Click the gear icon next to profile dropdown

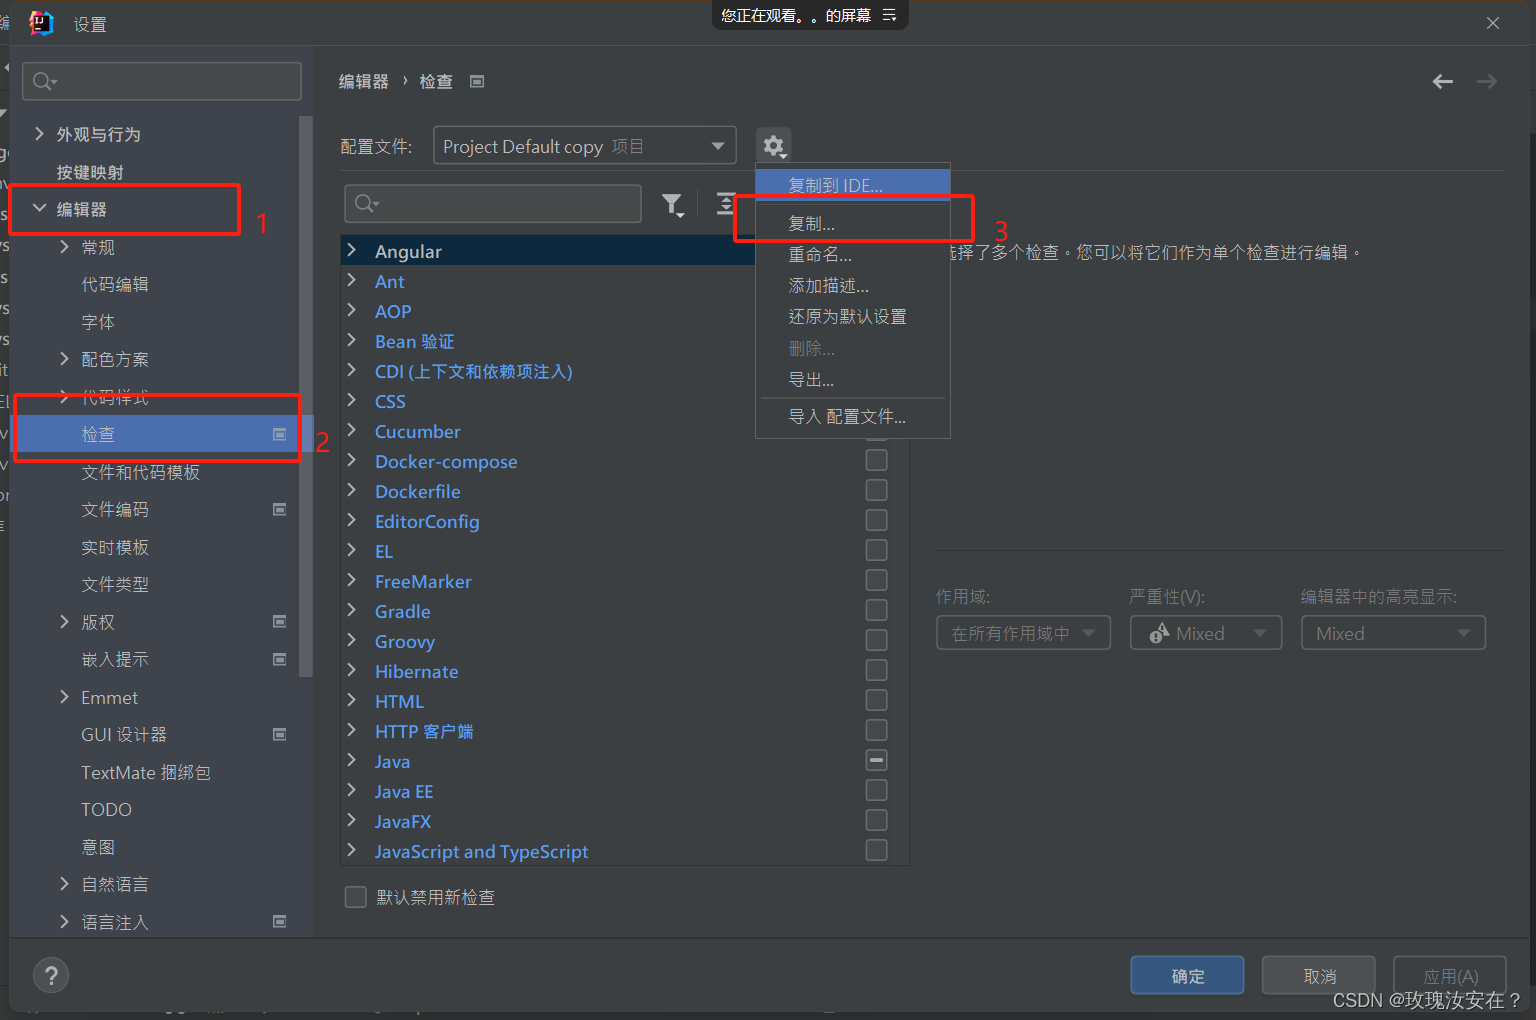point(774,146)
